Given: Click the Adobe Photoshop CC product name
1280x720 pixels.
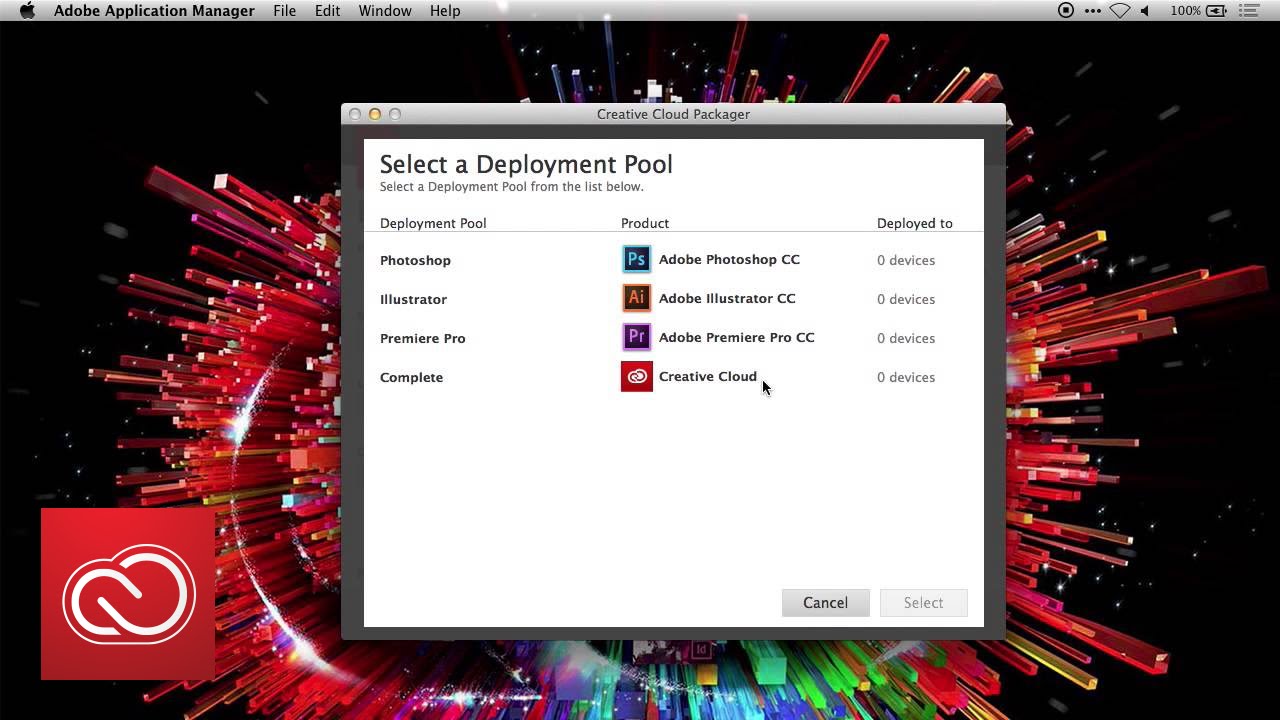Looking at the screenshot, I should coord(729,259).
